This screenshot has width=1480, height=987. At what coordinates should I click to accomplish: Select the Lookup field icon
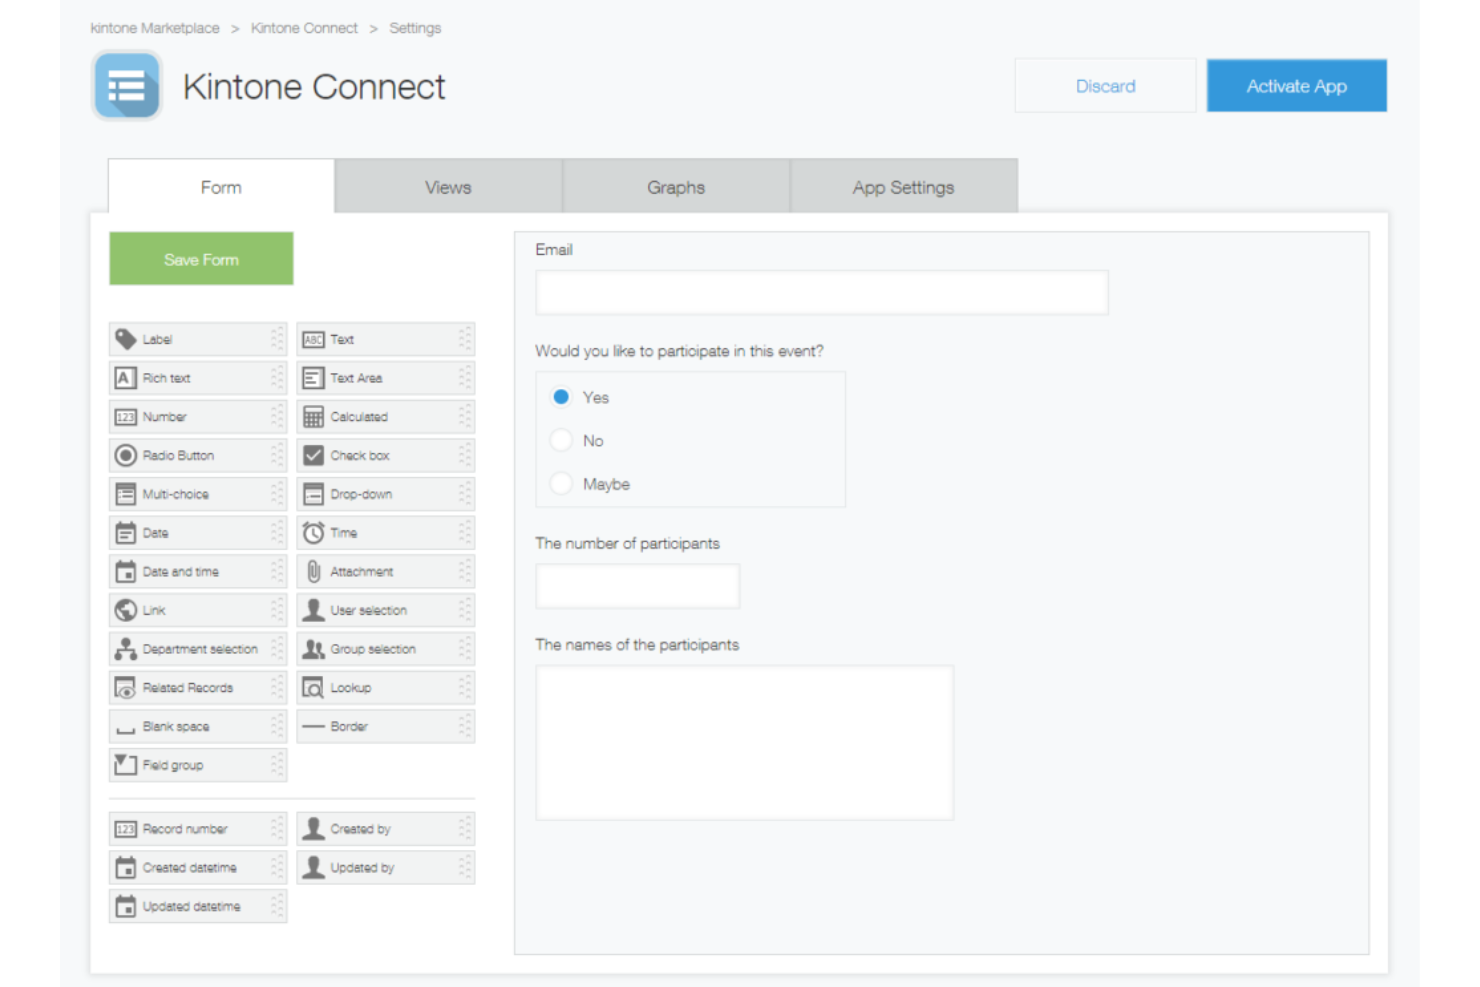[x=313, y=688]
